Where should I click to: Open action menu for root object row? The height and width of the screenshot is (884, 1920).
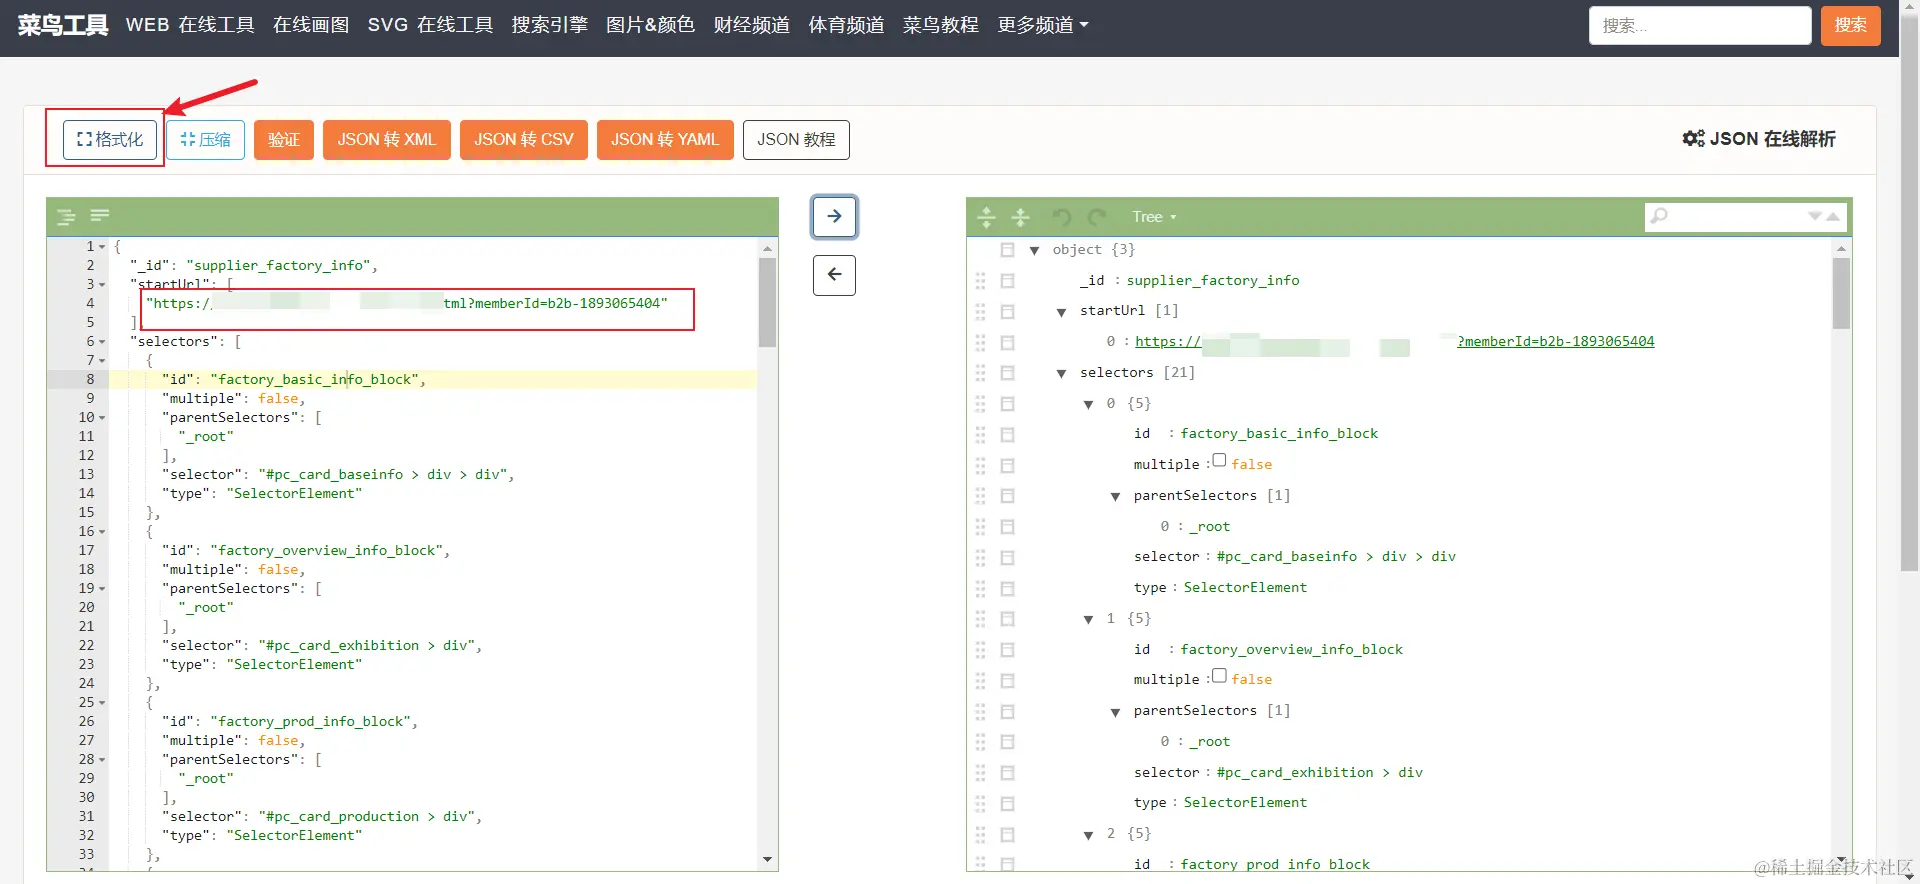click(1007, 250)
